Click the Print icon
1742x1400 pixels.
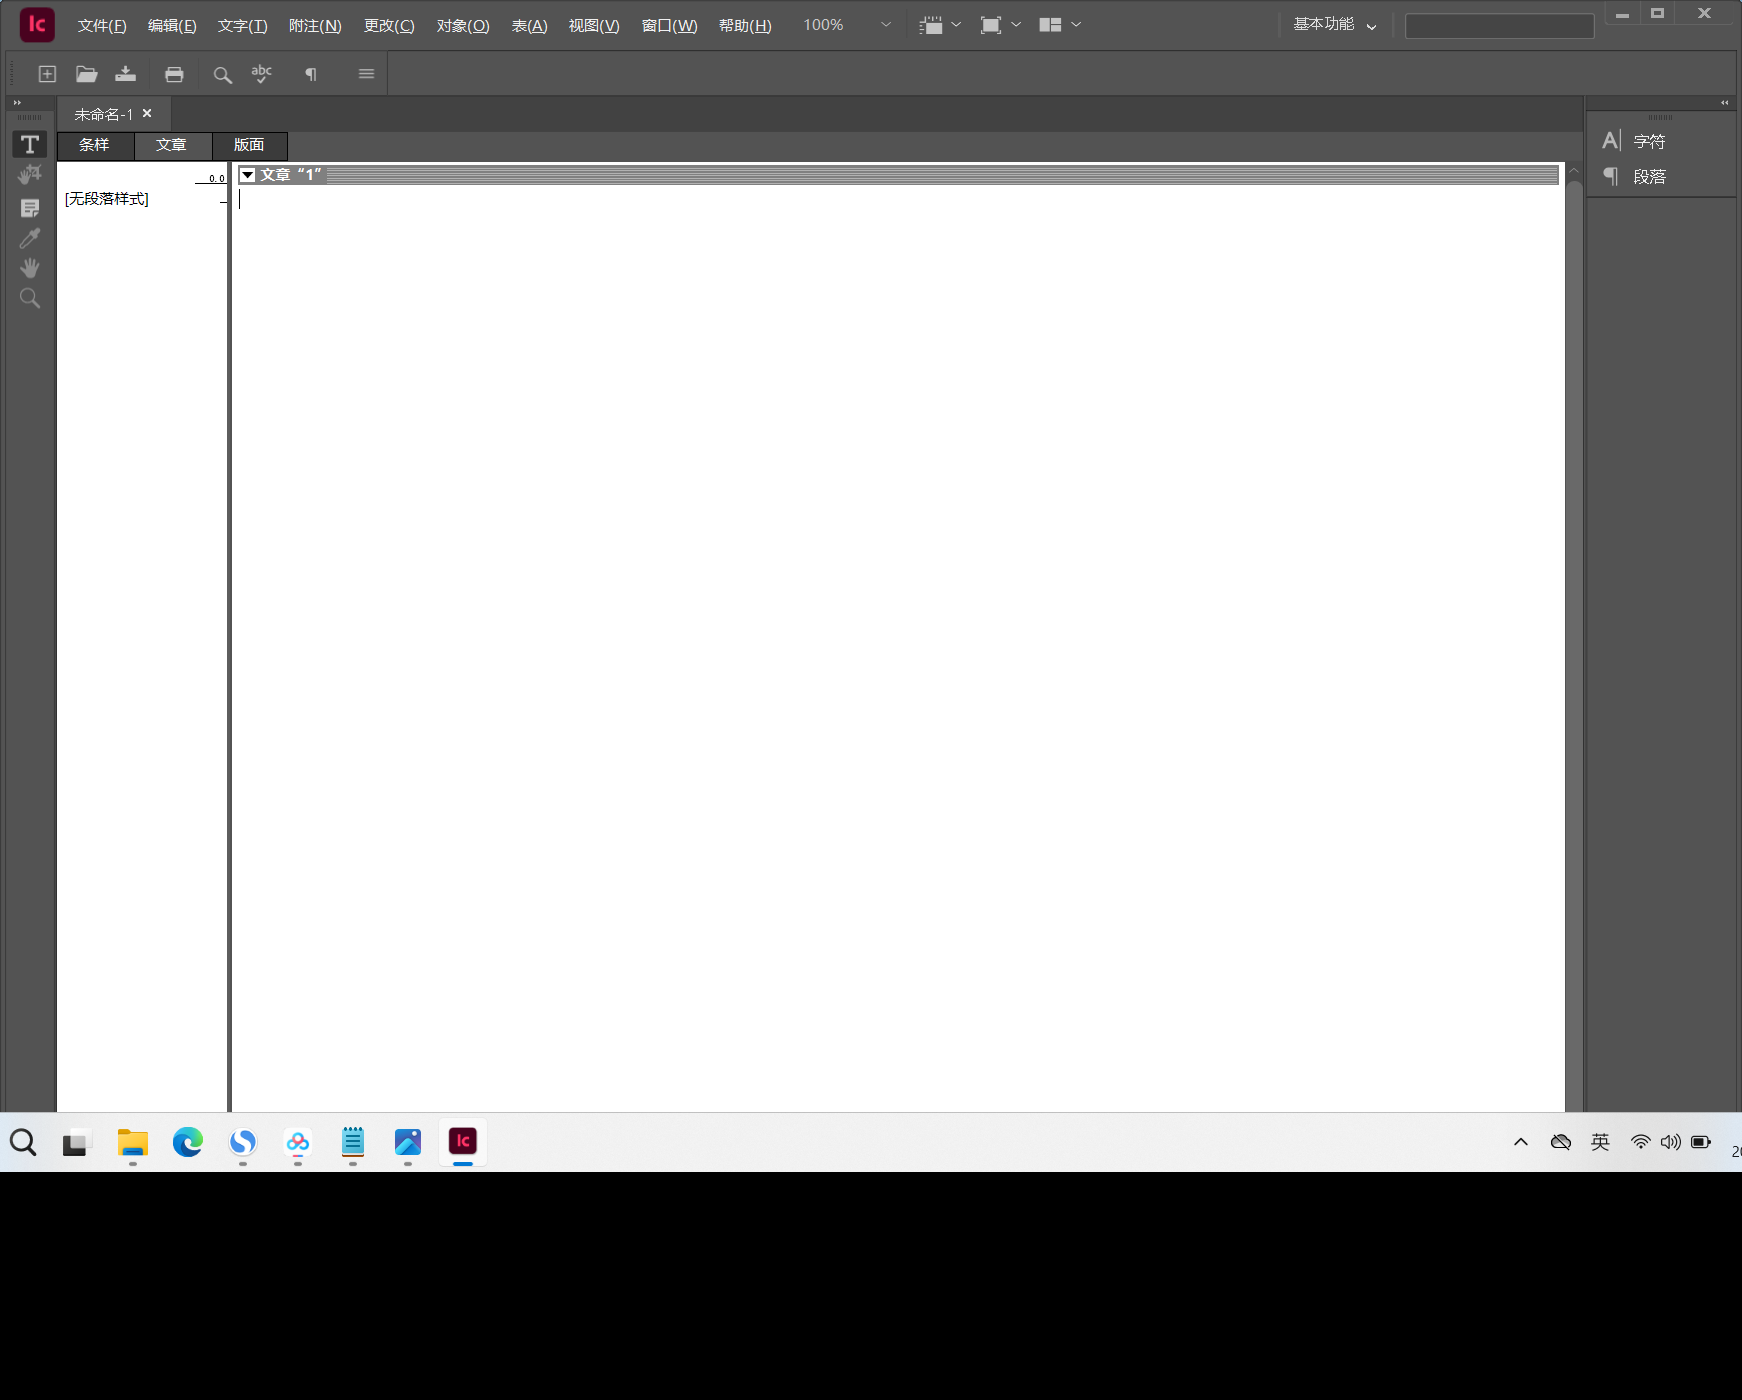click(x=174, y=74)
